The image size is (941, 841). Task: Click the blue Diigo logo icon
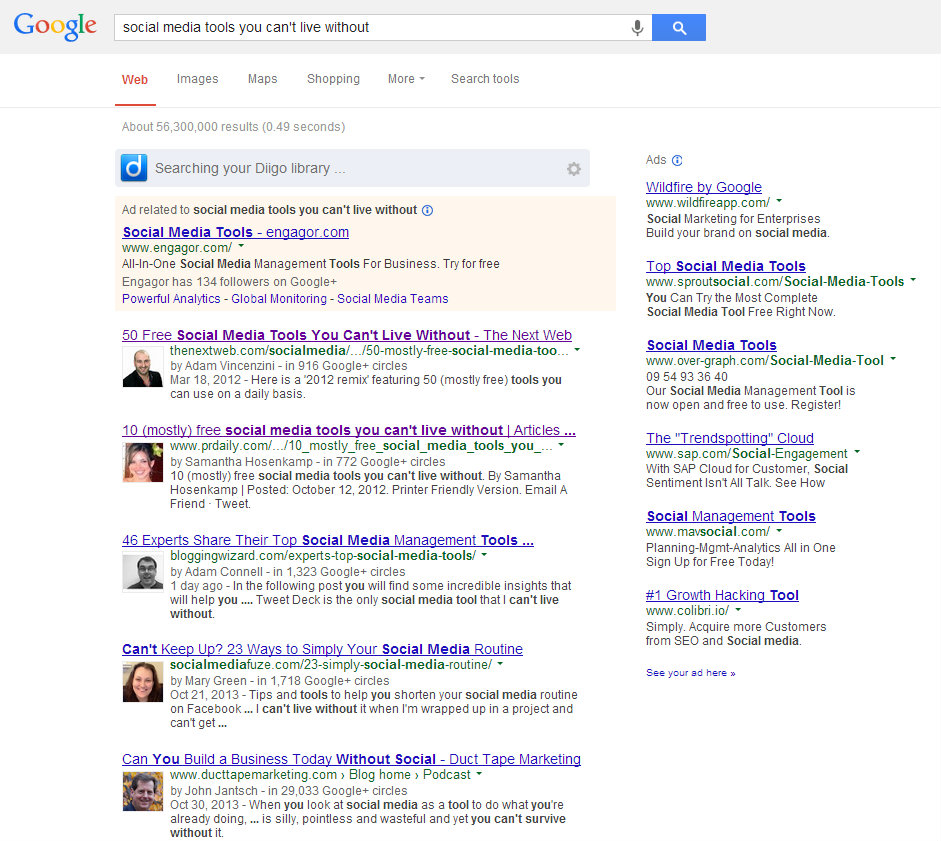tap(134, 167)
